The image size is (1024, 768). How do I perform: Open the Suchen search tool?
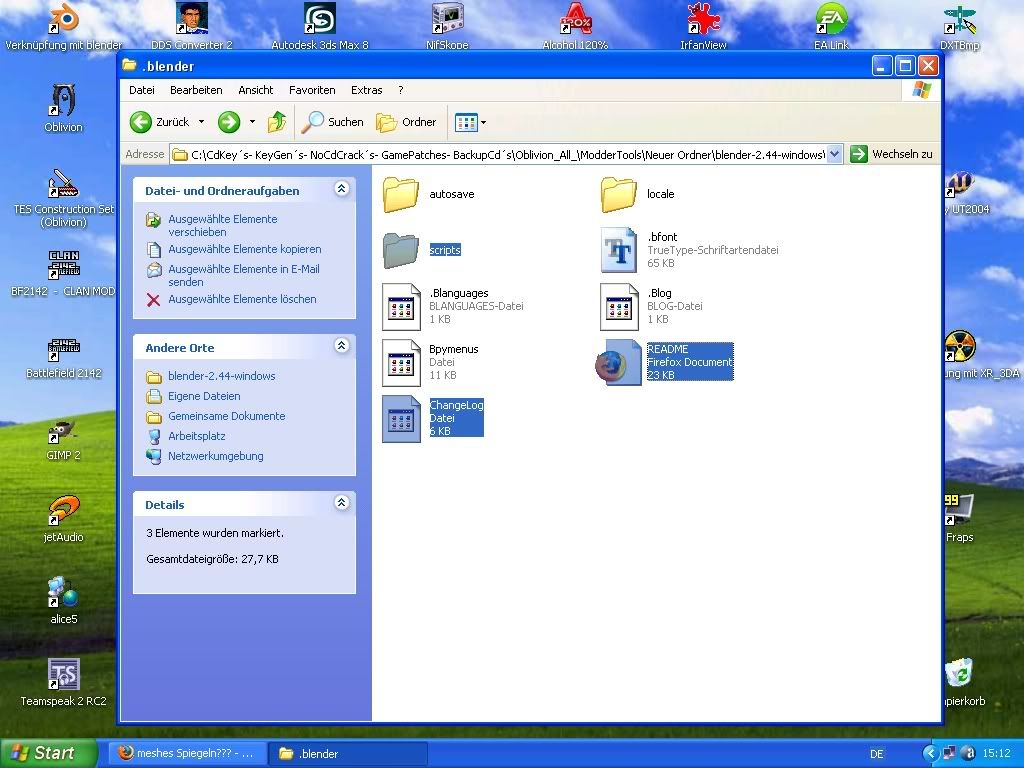tap(333, 122)
